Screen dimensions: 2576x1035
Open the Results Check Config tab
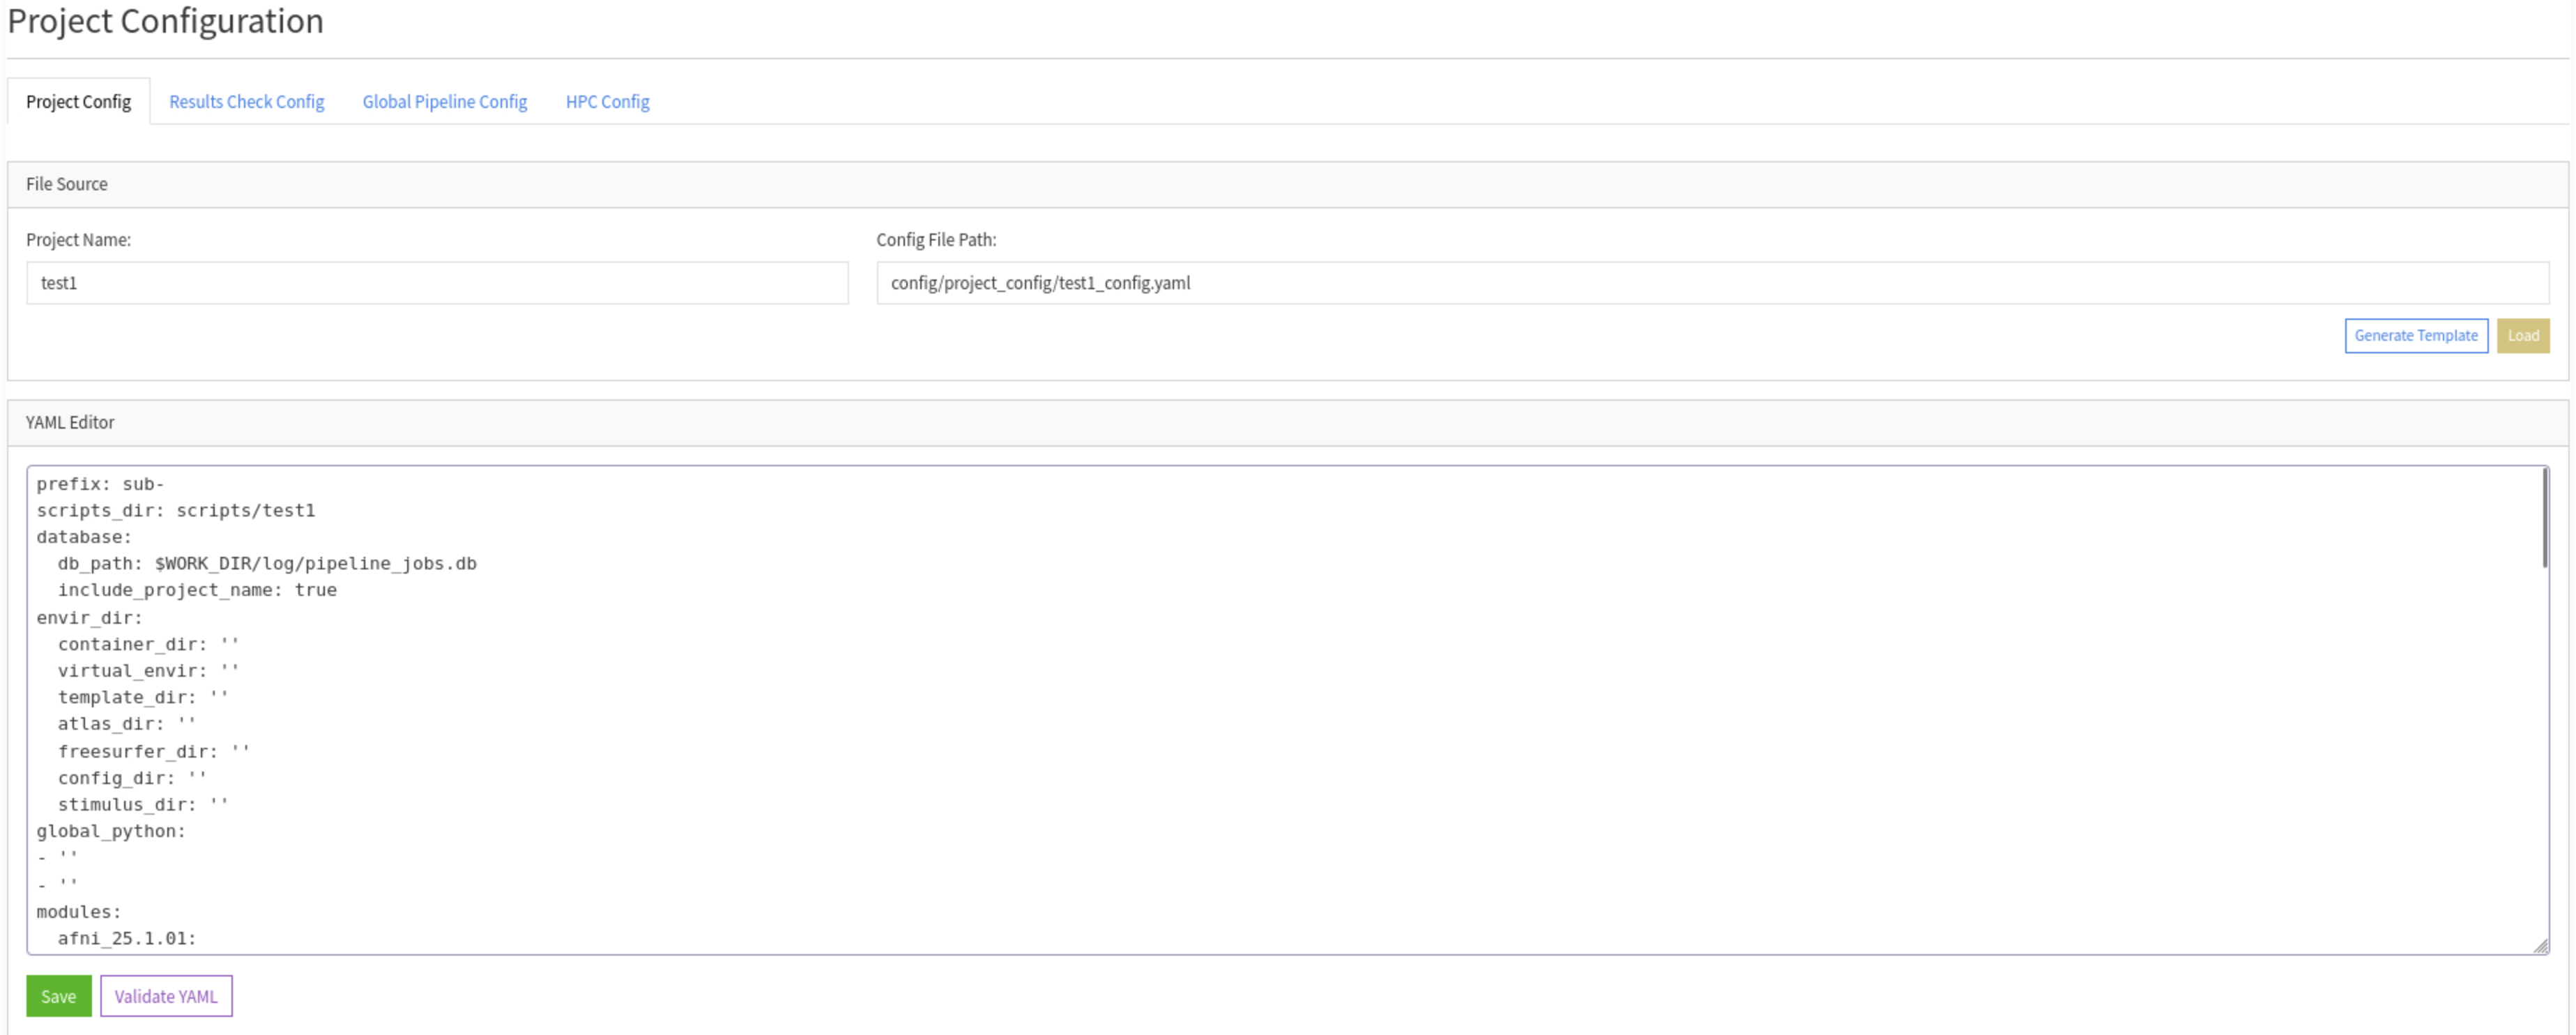tap(246, 102)
